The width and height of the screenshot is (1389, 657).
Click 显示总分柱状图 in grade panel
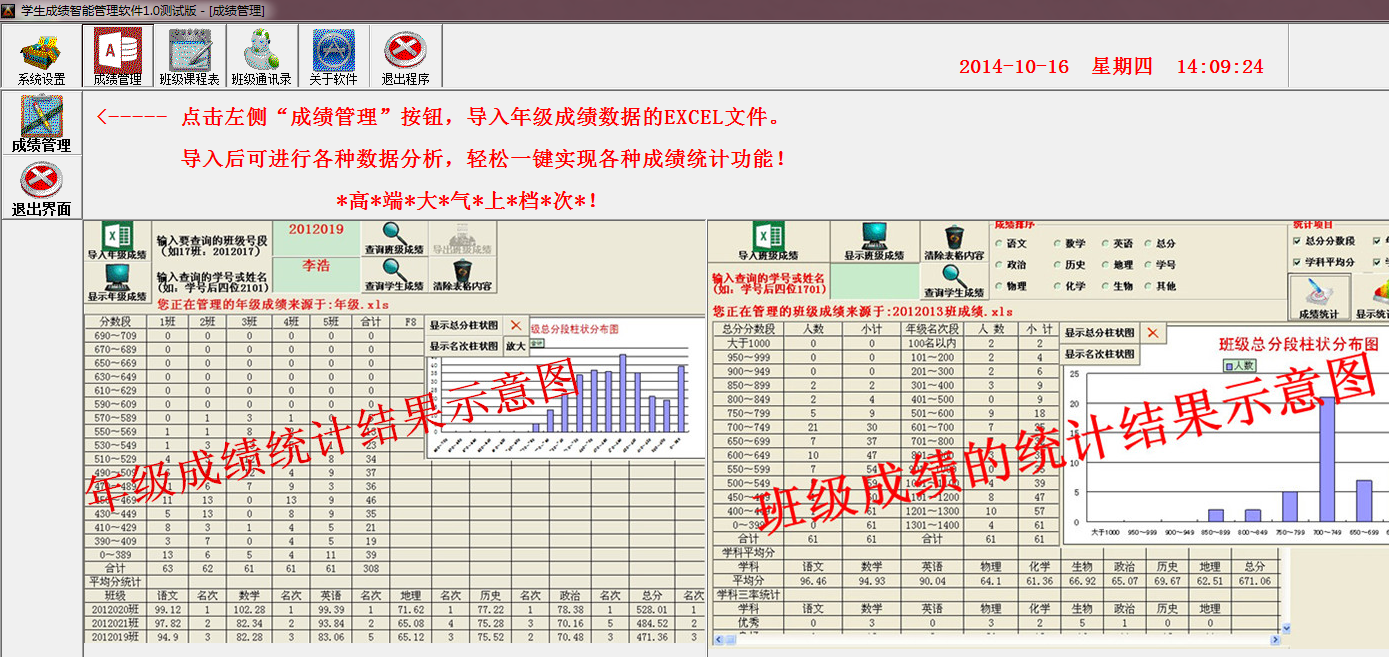(x=464, y=325)
